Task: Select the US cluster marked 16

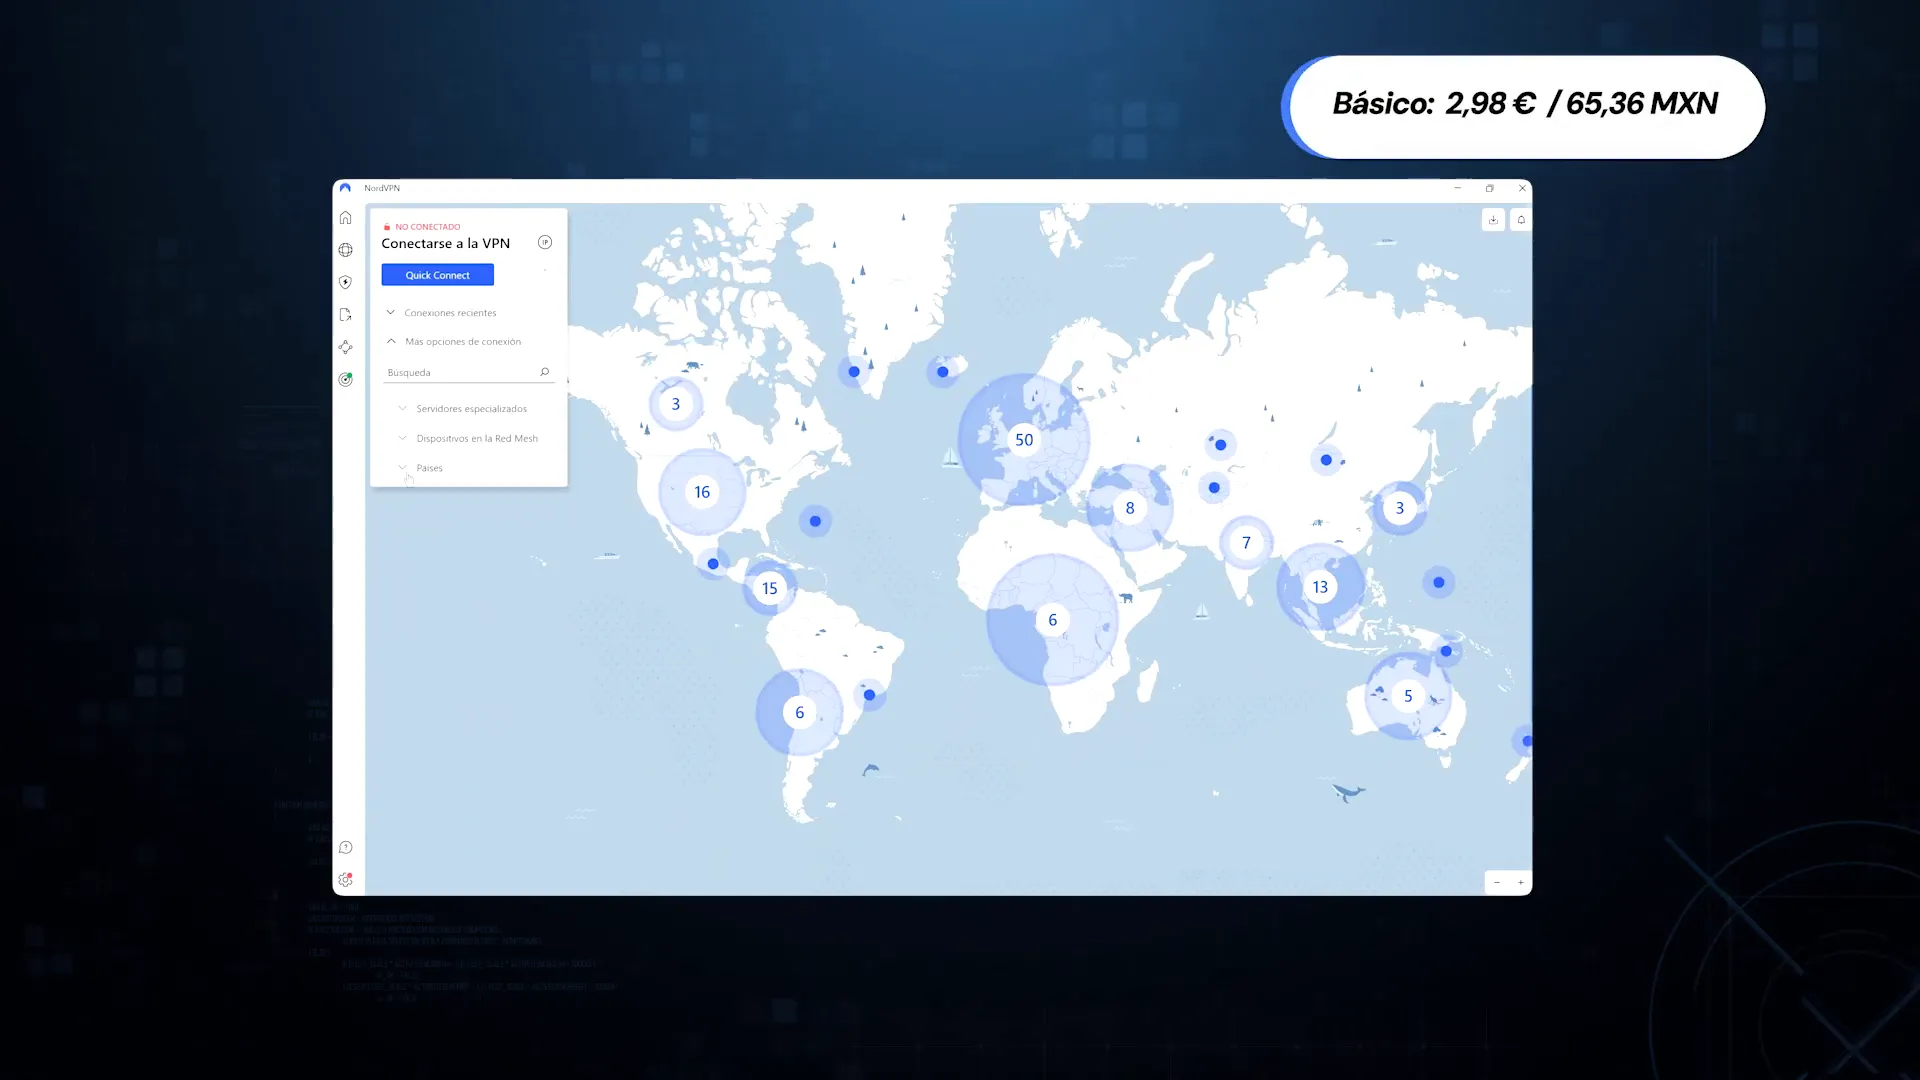Action: pyautogui.click(x=702, y=492)
